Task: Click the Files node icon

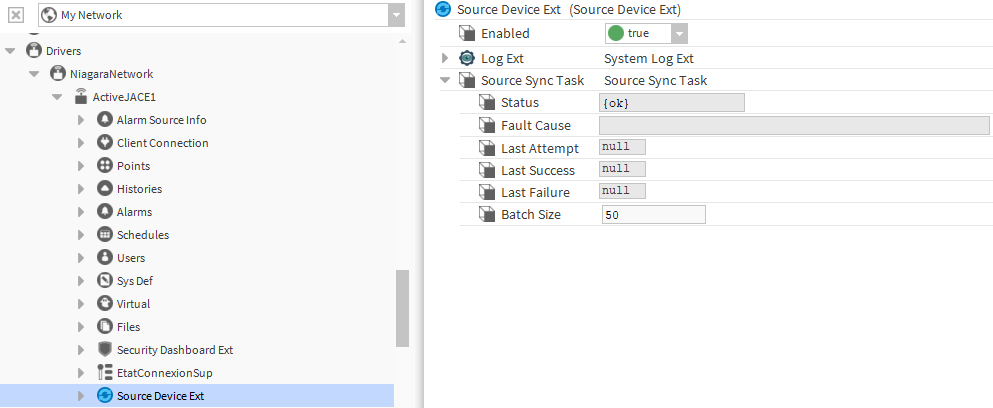Action: (105, 327)
